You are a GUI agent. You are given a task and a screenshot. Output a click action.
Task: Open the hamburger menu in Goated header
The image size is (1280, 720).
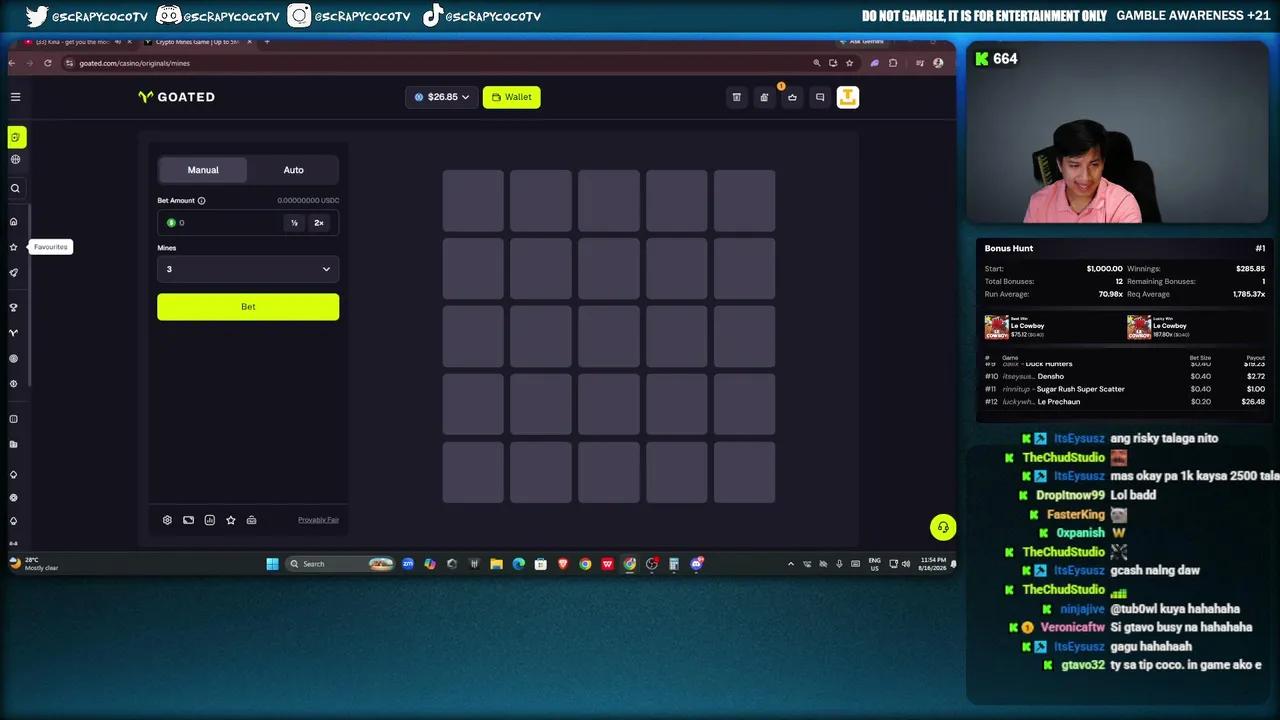click(15, 97)
